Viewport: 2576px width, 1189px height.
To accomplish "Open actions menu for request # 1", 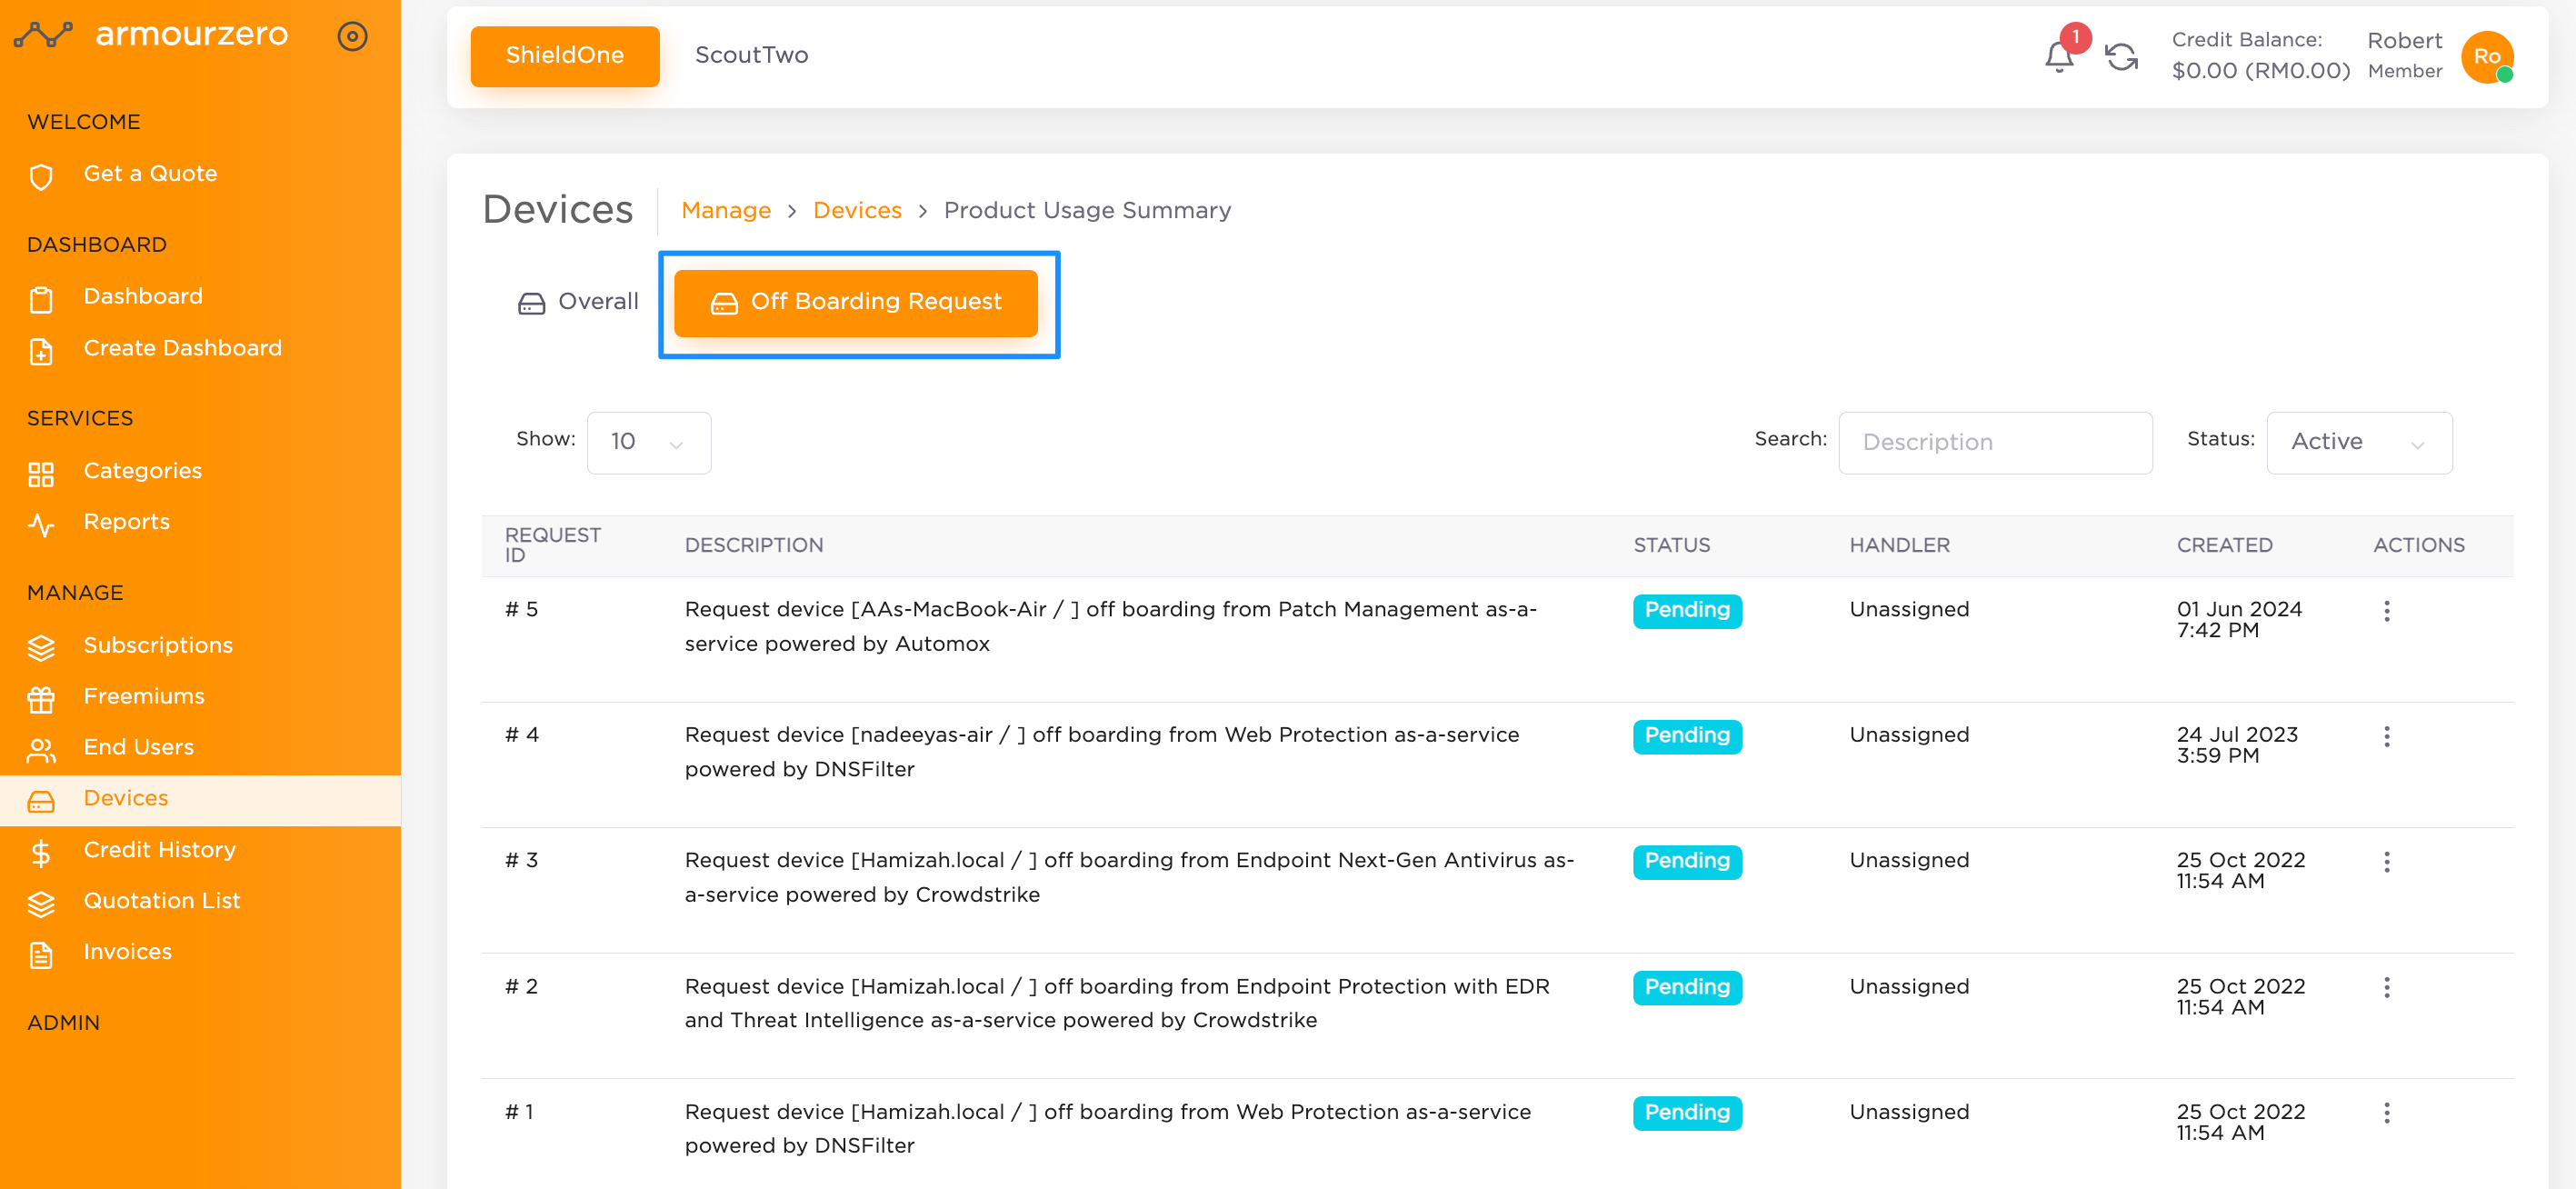I will tap(2386, 1113).
